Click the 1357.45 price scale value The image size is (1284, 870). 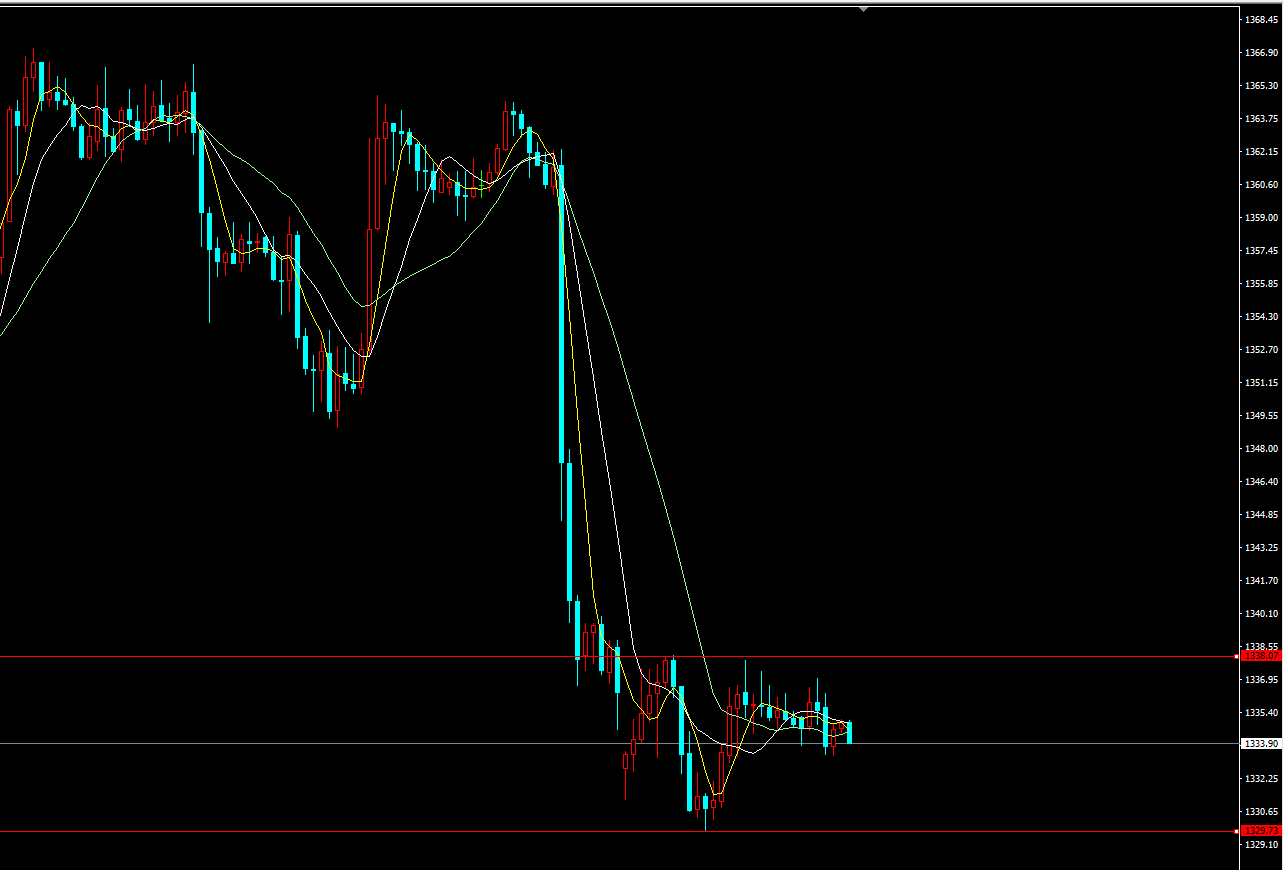[x=1262, y=250]
